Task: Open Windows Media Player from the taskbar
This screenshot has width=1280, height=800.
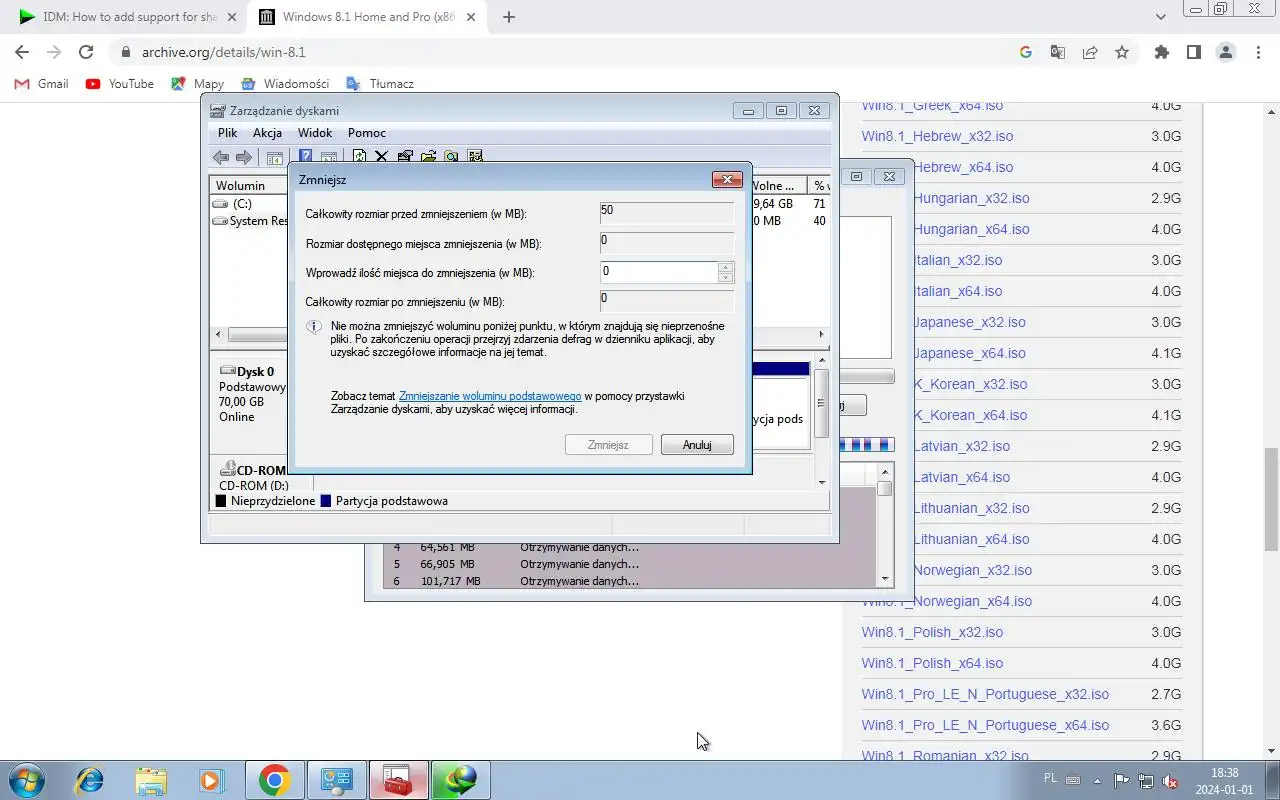Action: click(x=210, y=780)
